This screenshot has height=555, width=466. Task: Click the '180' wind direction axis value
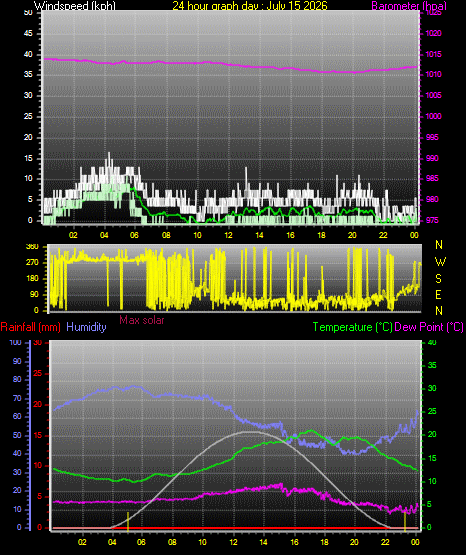[x=32, y=279]
